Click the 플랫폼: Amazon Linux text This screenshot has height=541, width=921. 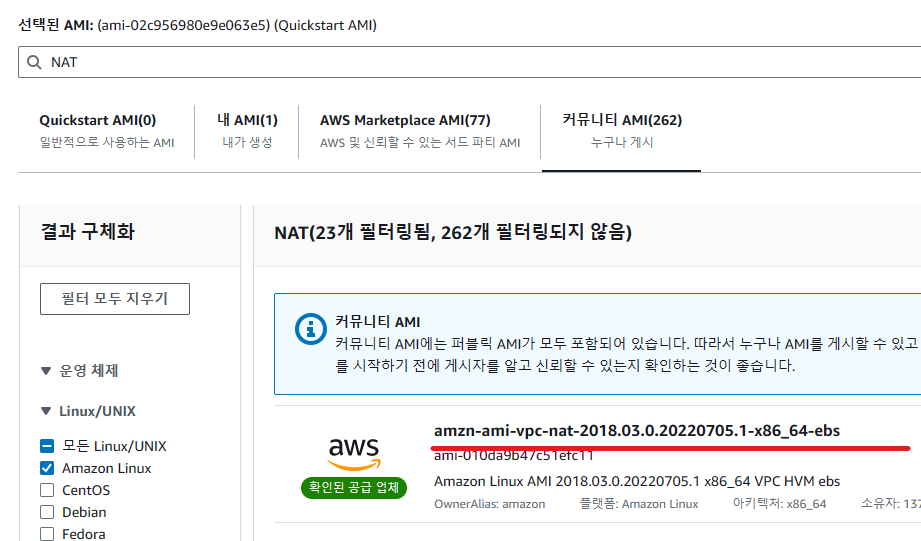tap(639, 504)
